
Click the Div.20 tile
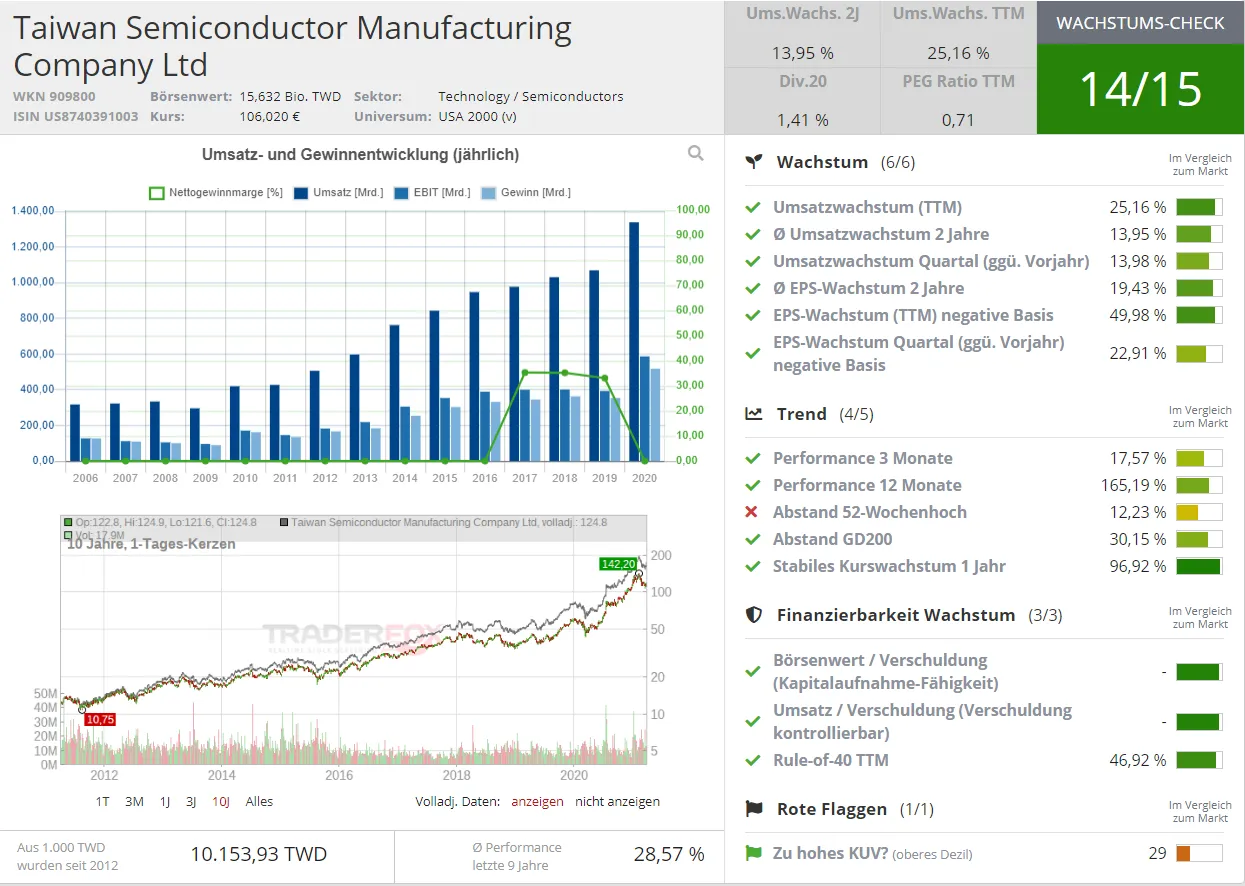[802, 101]
